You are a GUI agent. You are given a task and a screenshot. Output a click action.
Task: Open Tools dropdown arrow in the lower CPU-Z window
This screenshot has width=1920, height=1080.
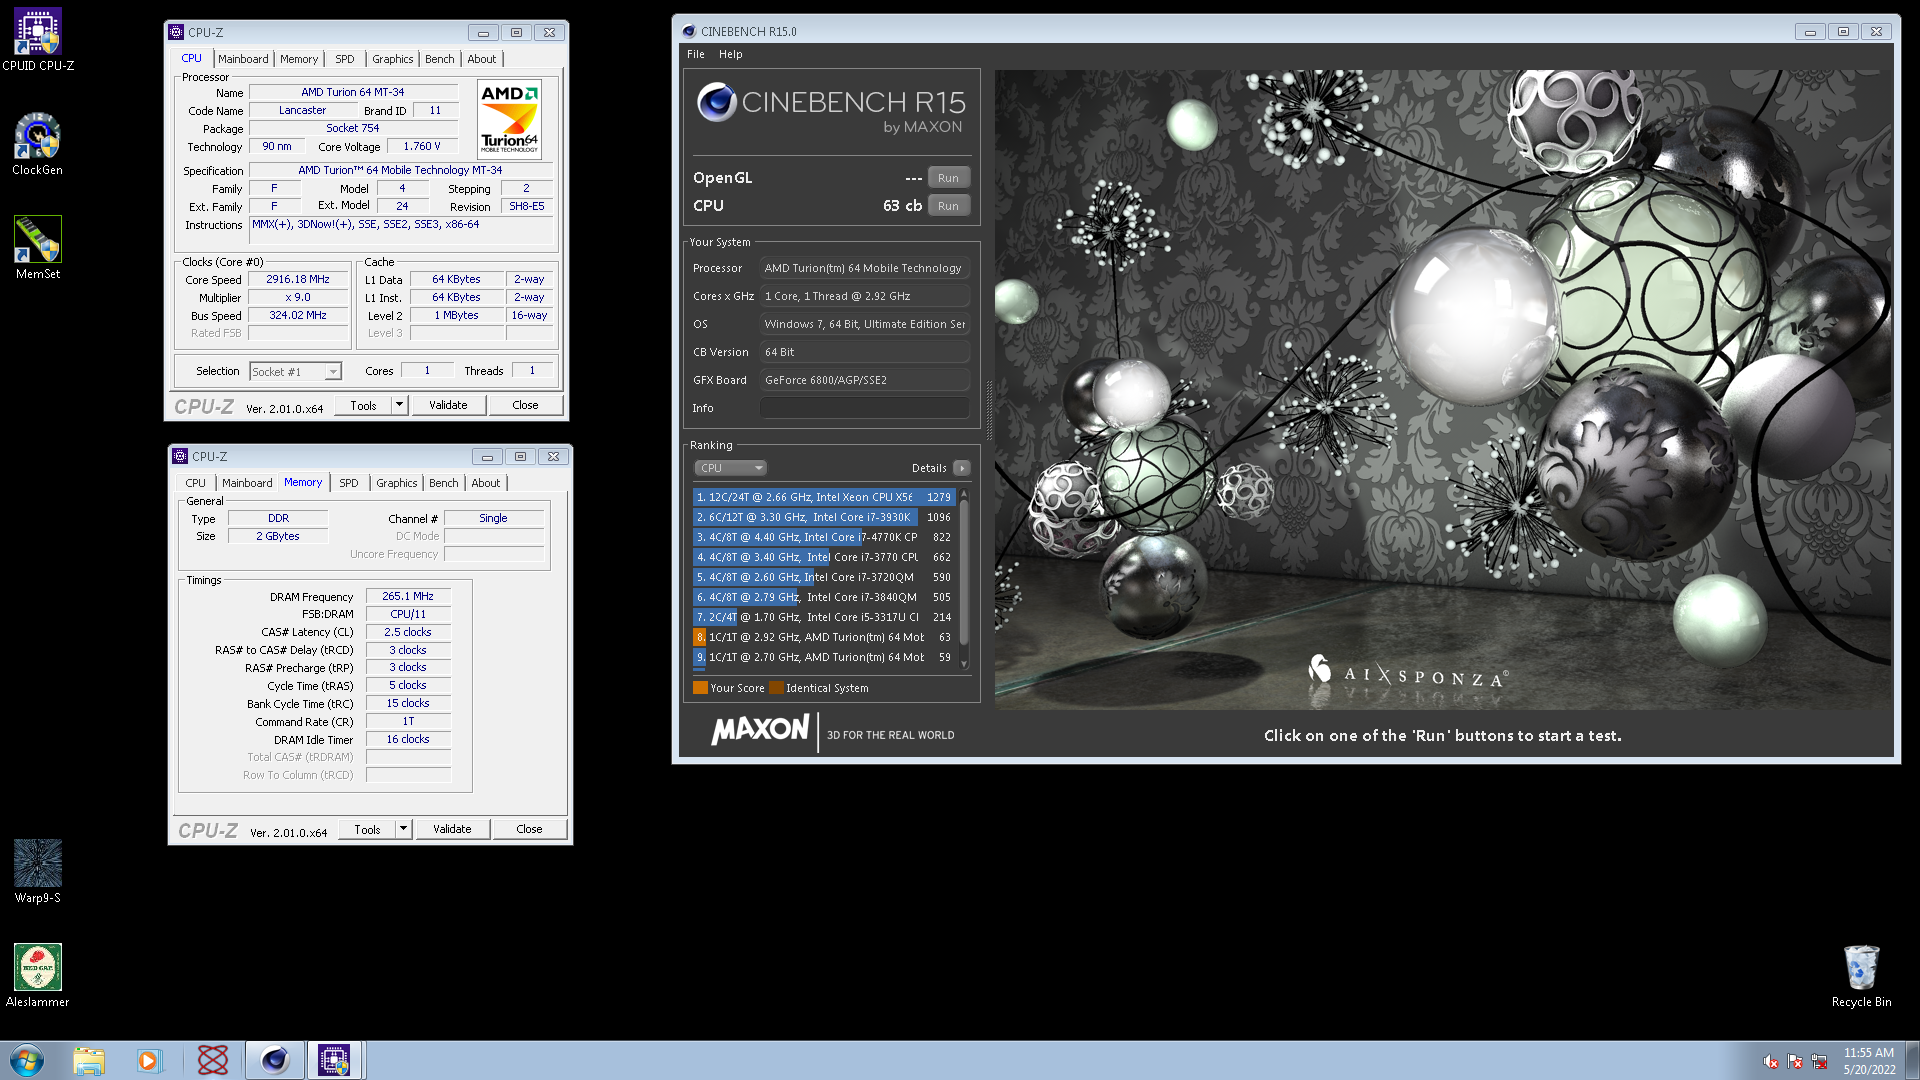(403, 829)
